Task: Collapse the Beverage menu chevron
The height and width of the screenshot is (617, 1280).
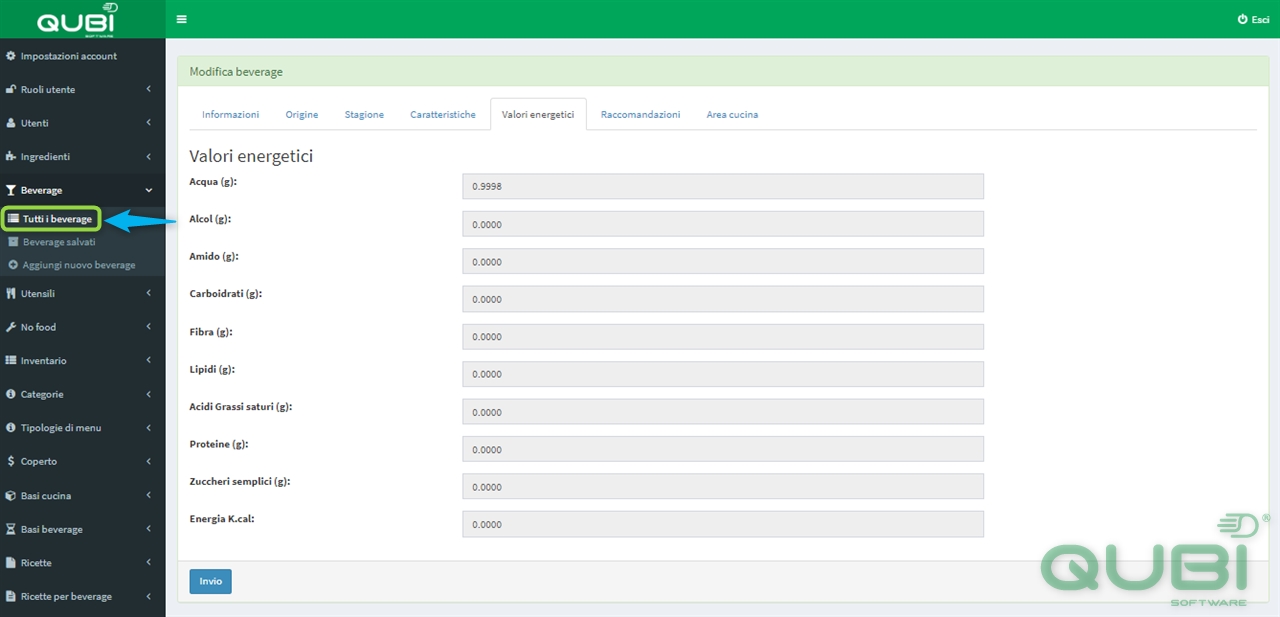Action: [x=148, y=190]
